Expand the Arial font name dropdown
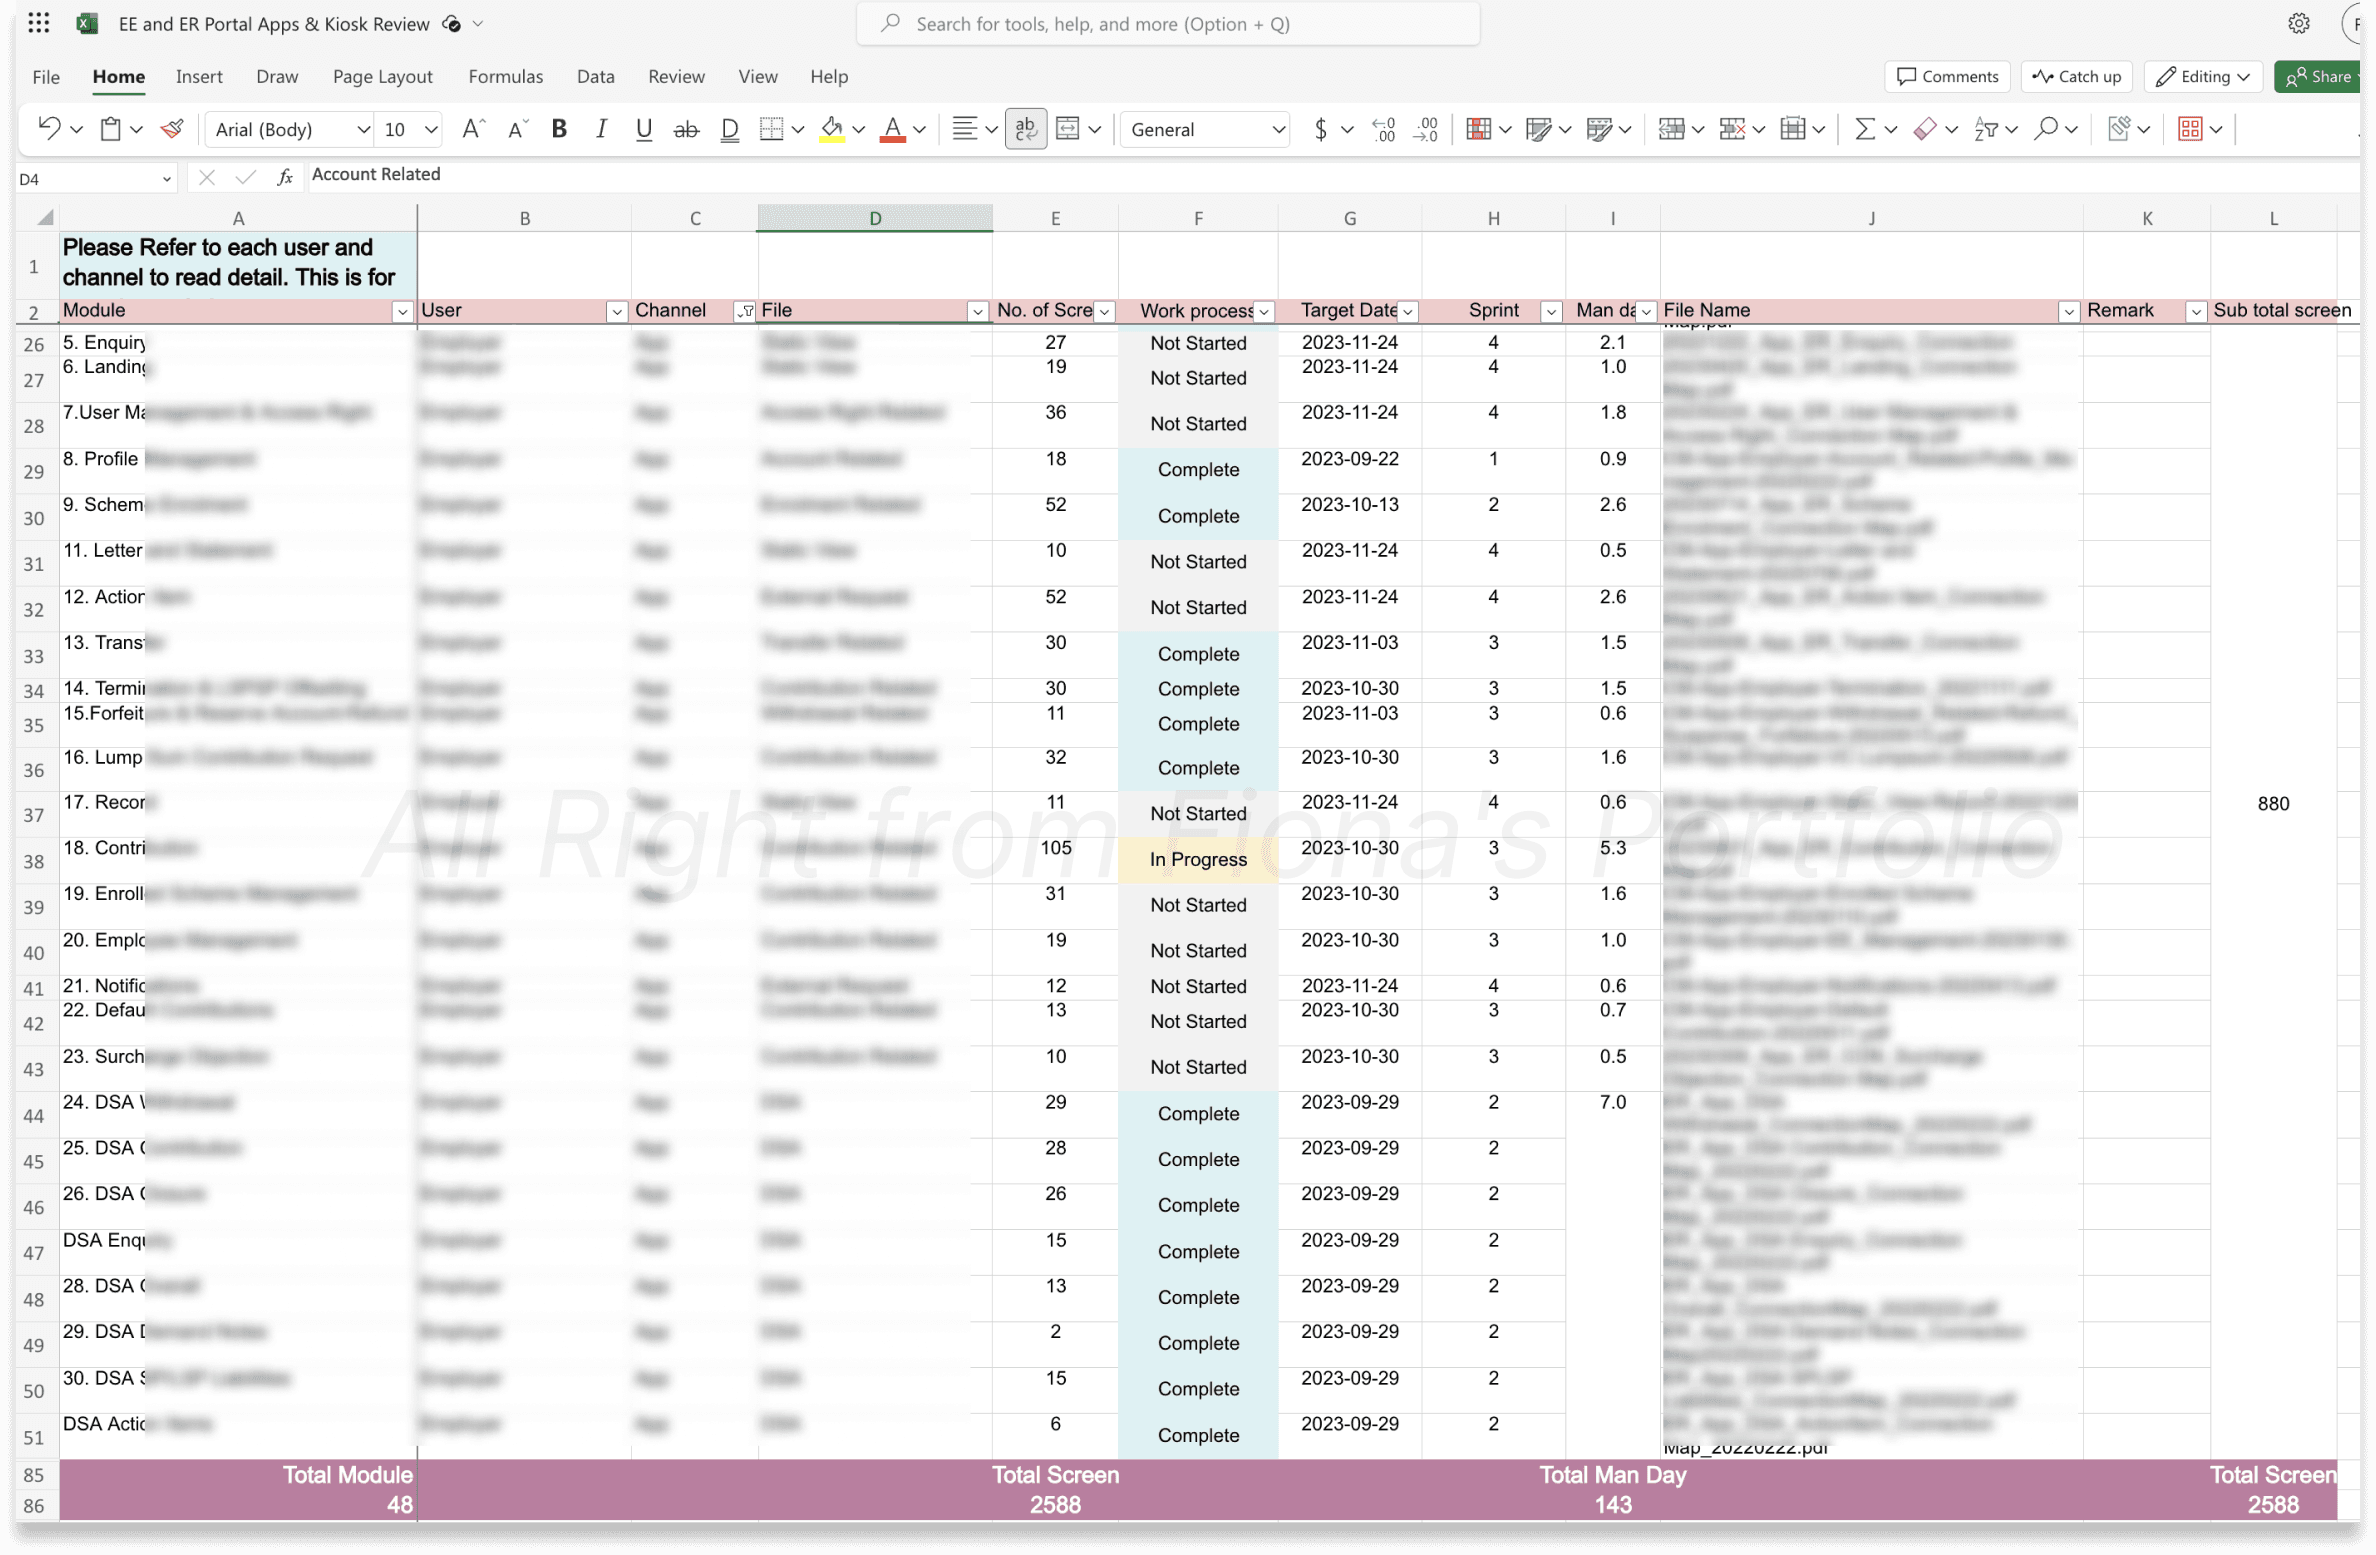This screenshot has width=2376, height=1555. point(363,129)
